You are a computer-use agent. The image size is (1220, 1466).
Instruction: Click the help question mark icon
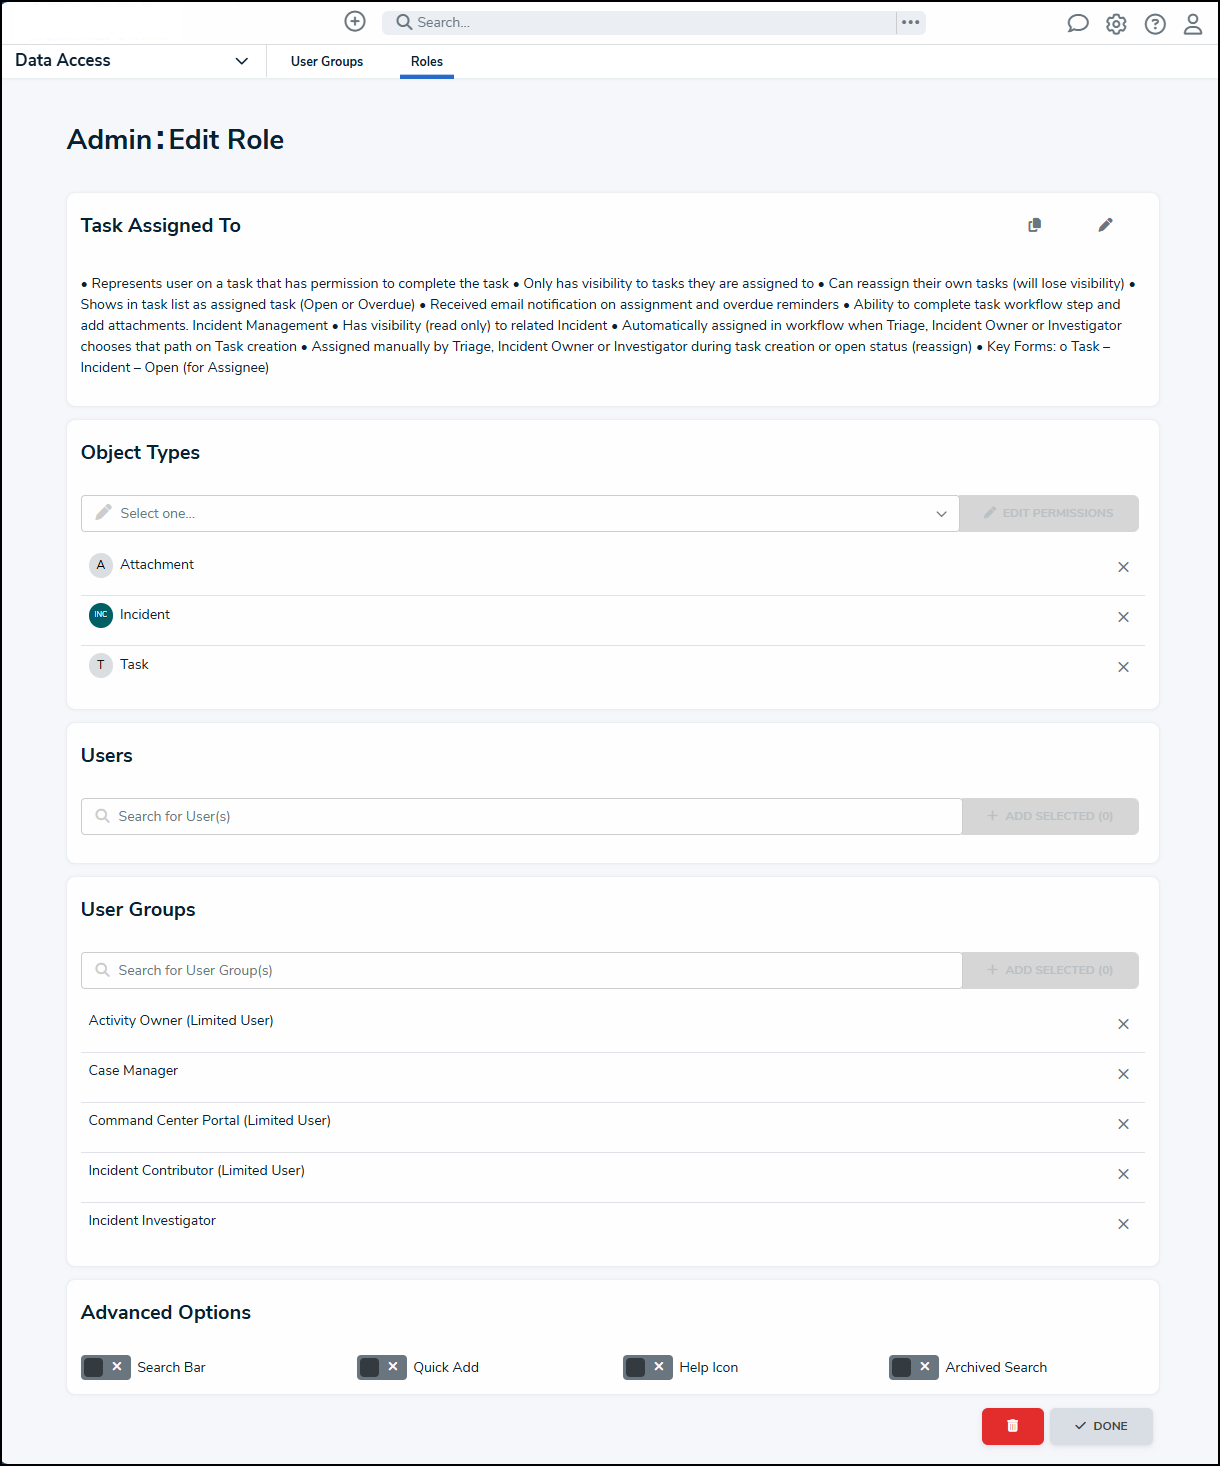(1155, 24)
